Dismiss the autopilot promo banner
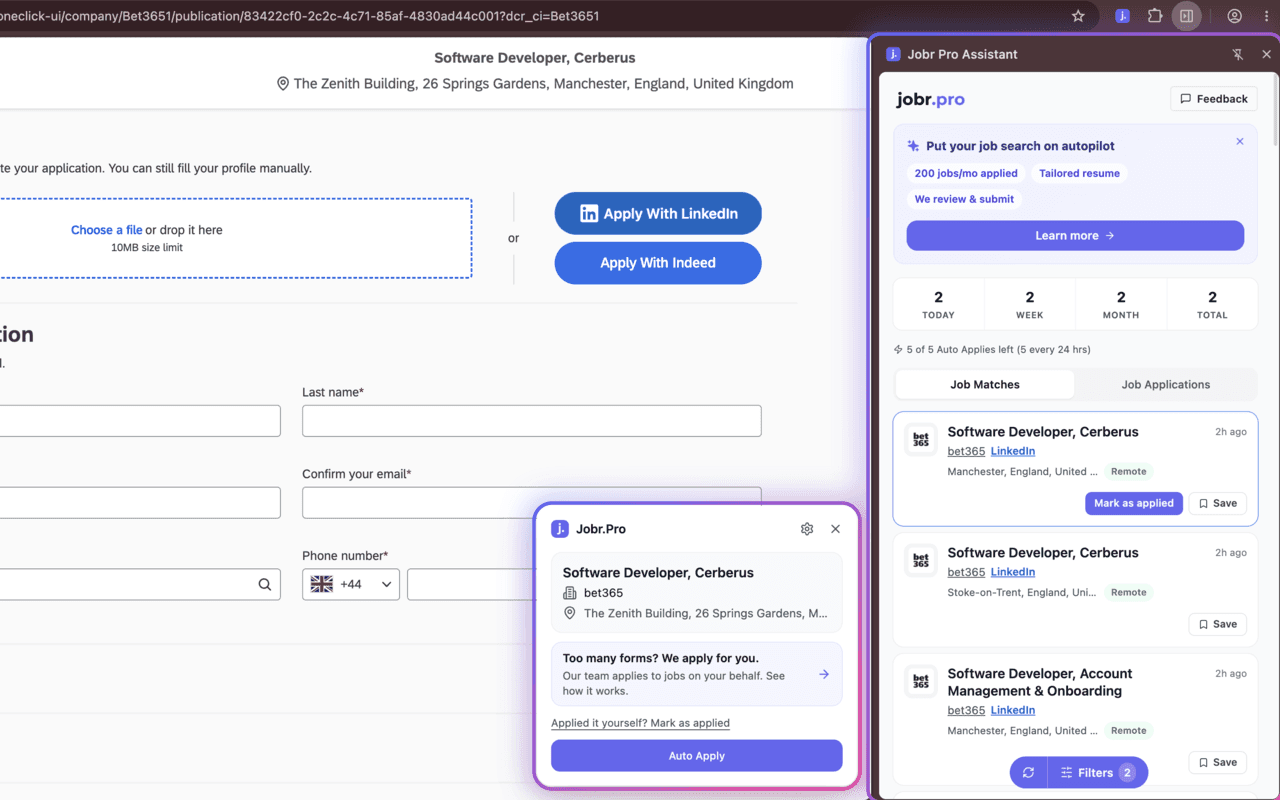This screenshot has width=1280, height=800. pos(1240,142)
